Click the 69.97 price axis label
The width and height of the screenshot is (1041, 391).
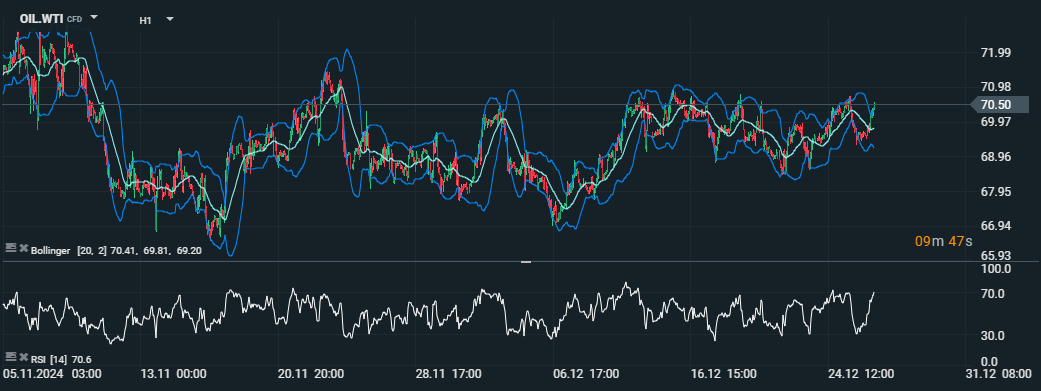click(995, 121)
